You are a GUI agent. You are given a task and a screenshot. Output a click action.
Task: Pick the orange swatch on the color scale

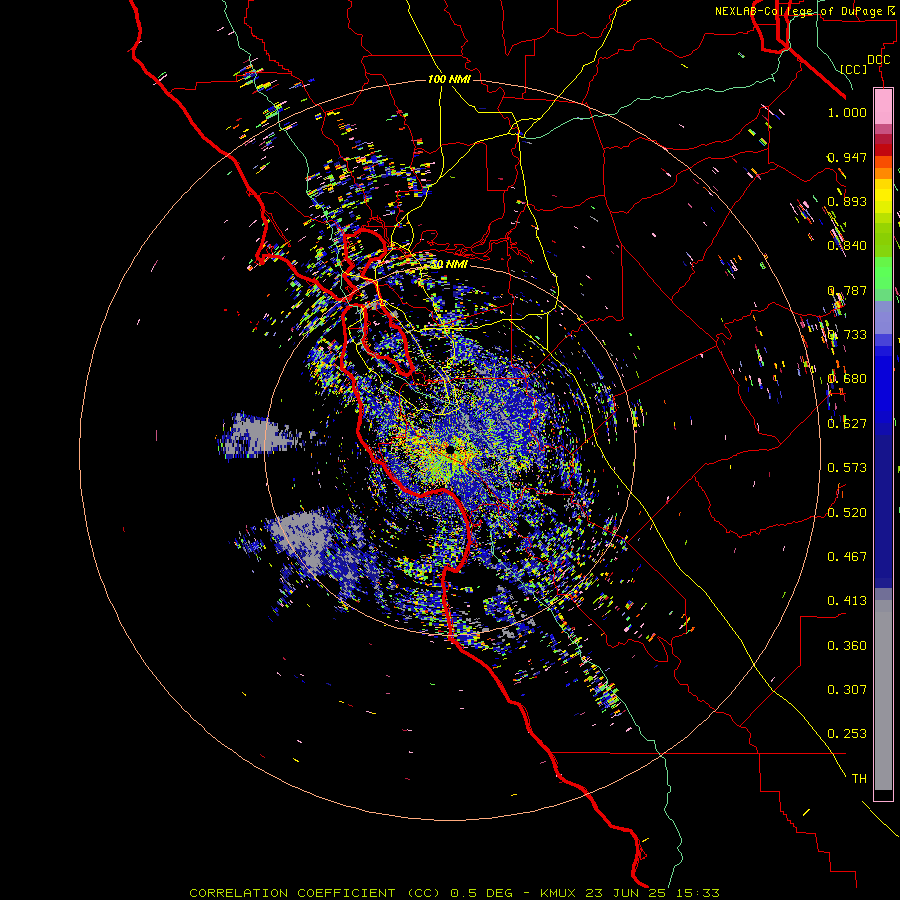click(x=883, y=173)
